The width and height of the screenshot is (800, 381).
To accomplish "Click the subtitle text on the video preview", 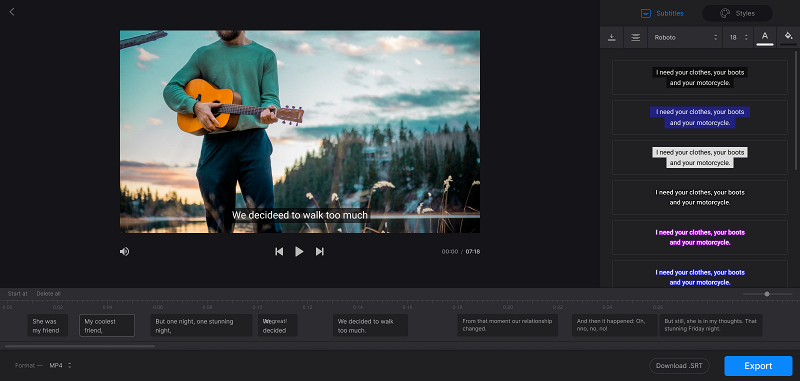I will click(x=300, y=215).
